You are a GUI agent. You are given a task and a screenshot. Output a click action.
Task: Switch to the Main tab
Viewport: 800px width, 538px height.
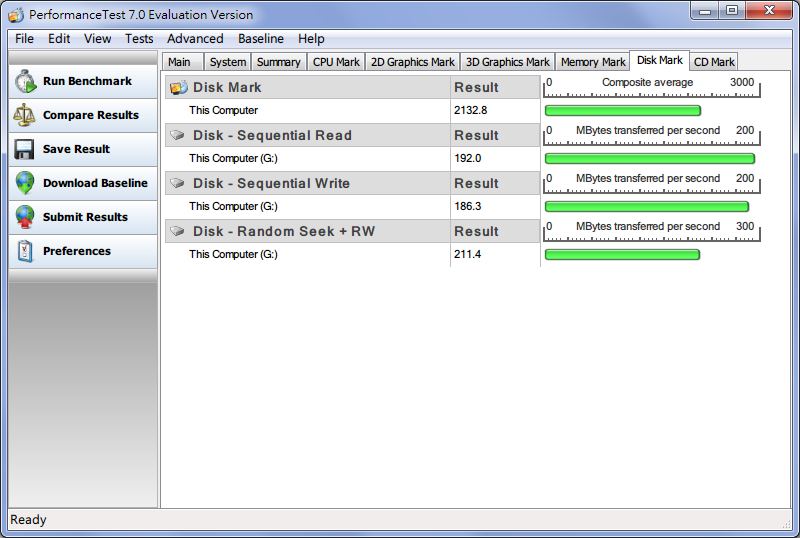point(183,62)
